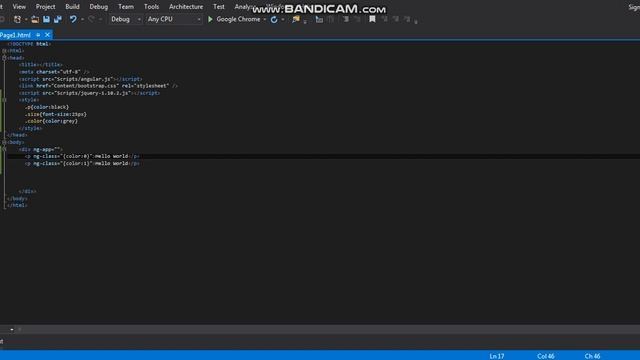Collapse the head tag outlining node

pos(4,58)
